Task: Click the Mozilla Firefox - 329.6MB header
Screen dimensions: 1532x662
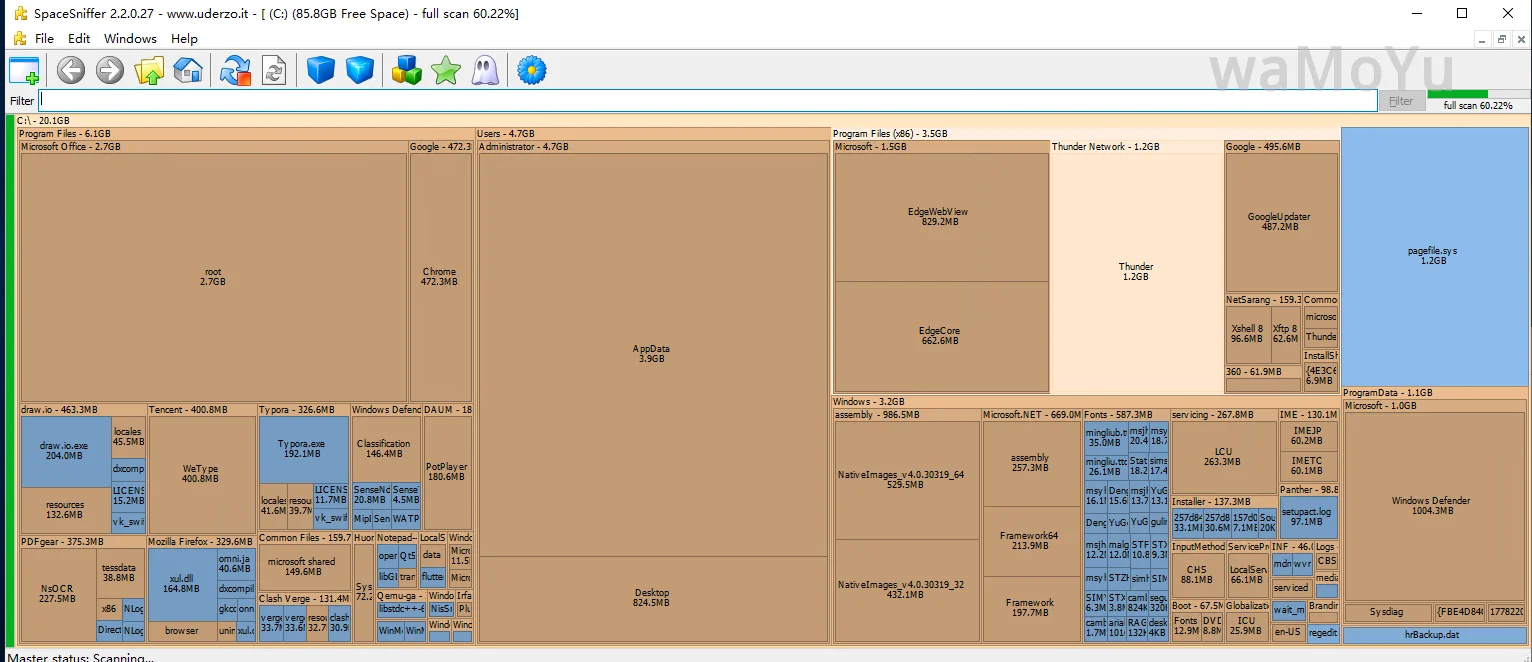Action: pos(201,541)
